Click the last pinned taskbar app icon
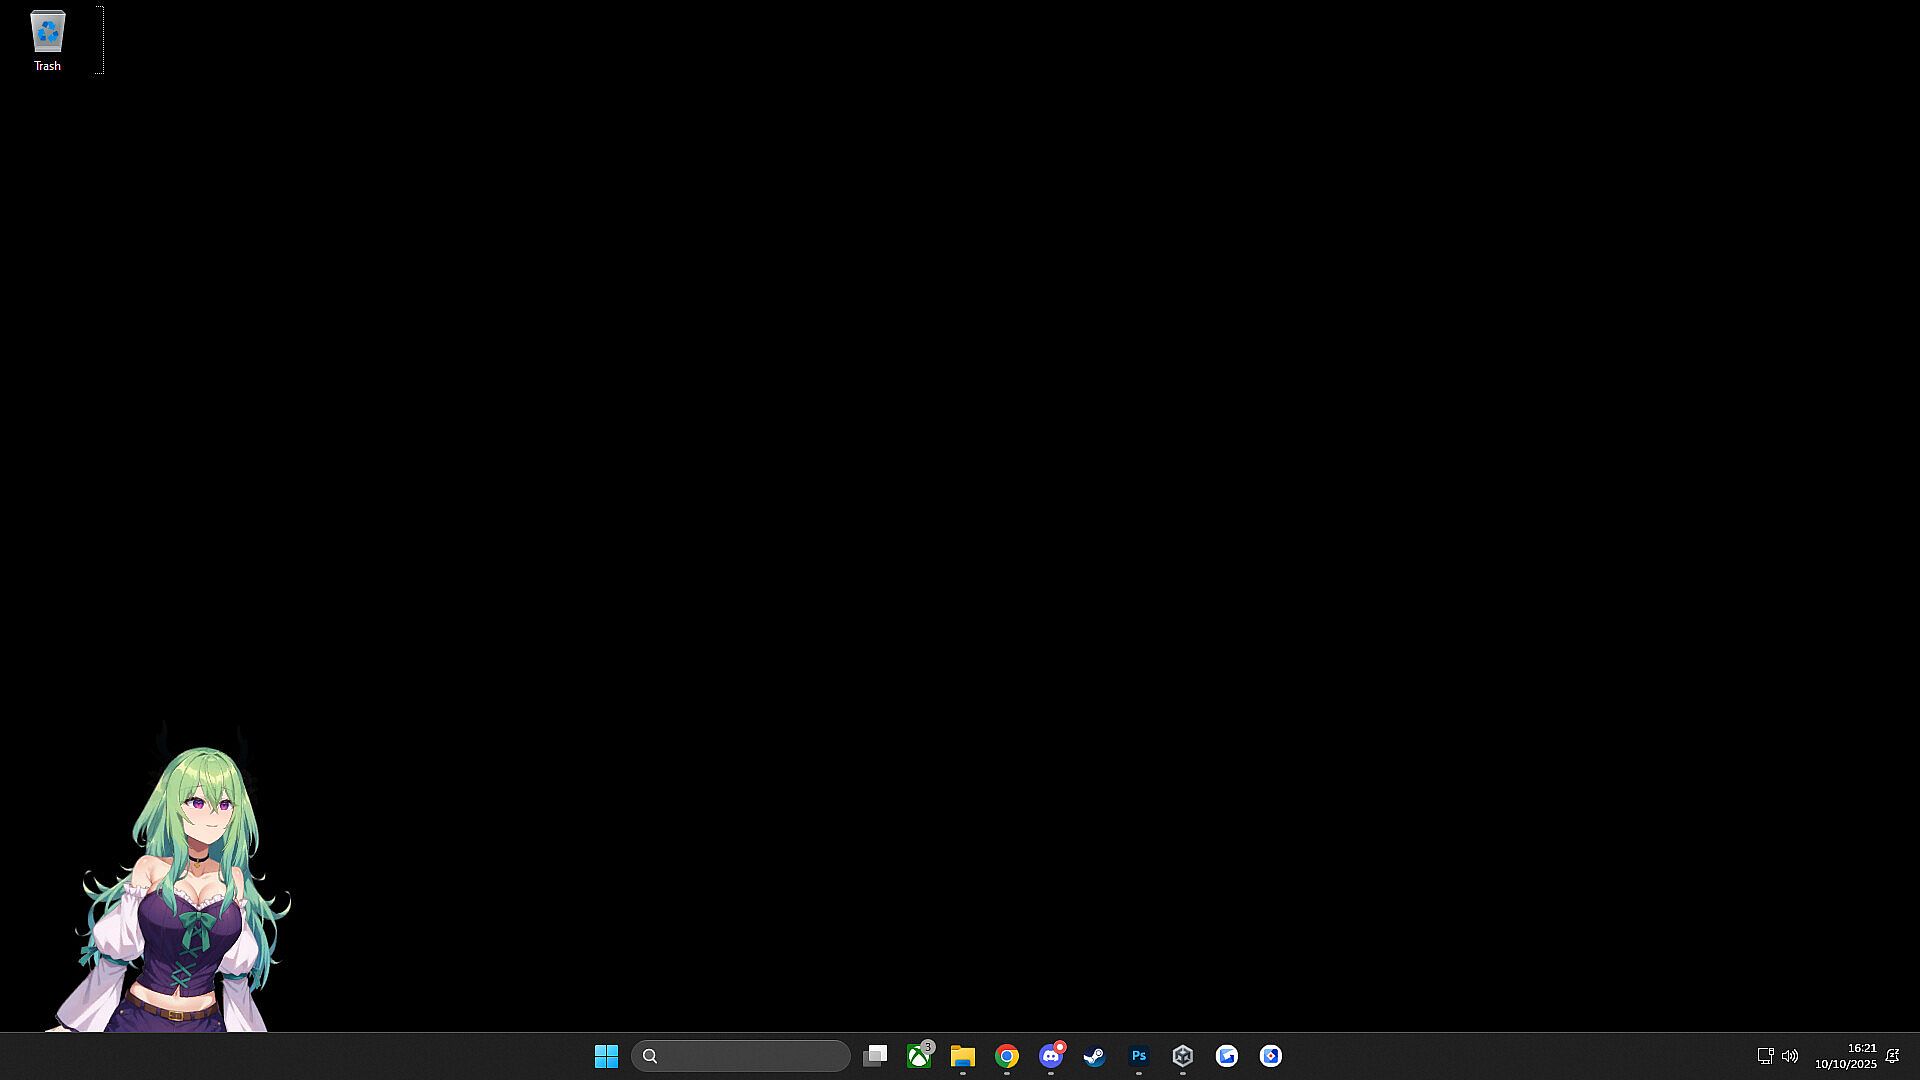1920x1080 pixels. tap(1271, 1056)
